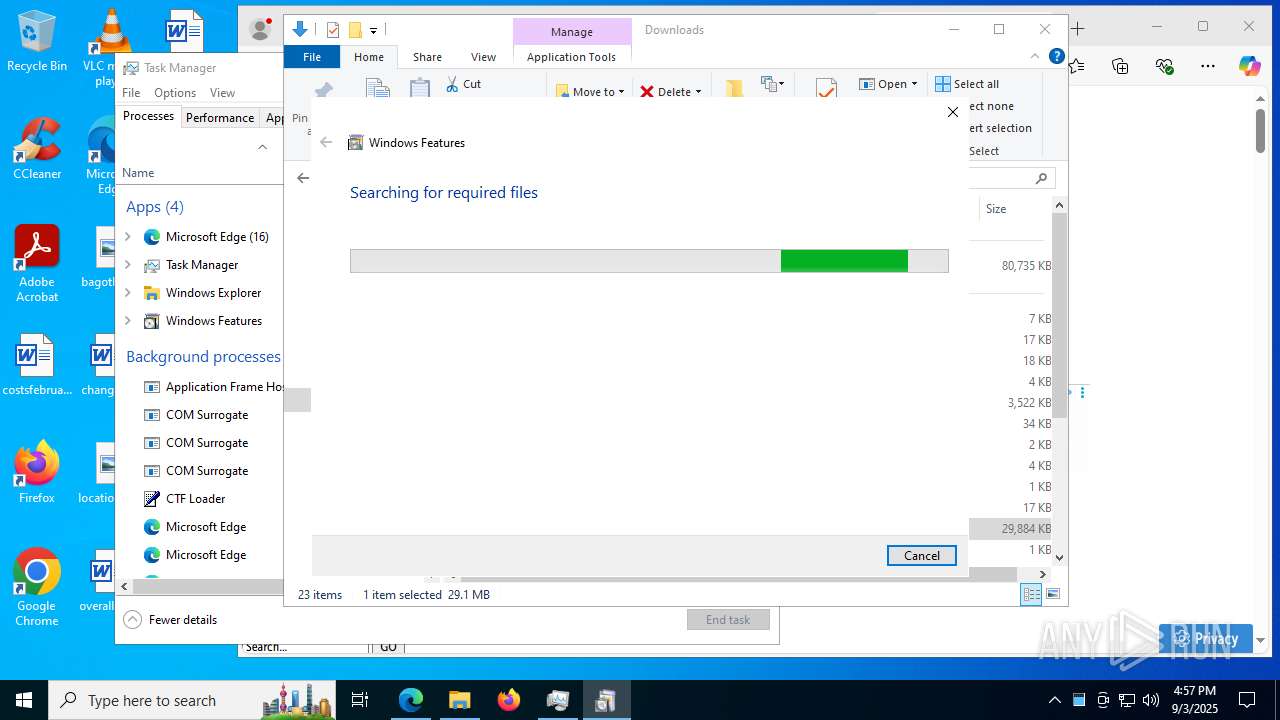Collapse the Explorer ribbon chevron
The width and height of the screenshot is (1280, 720).
point(1035,56)
